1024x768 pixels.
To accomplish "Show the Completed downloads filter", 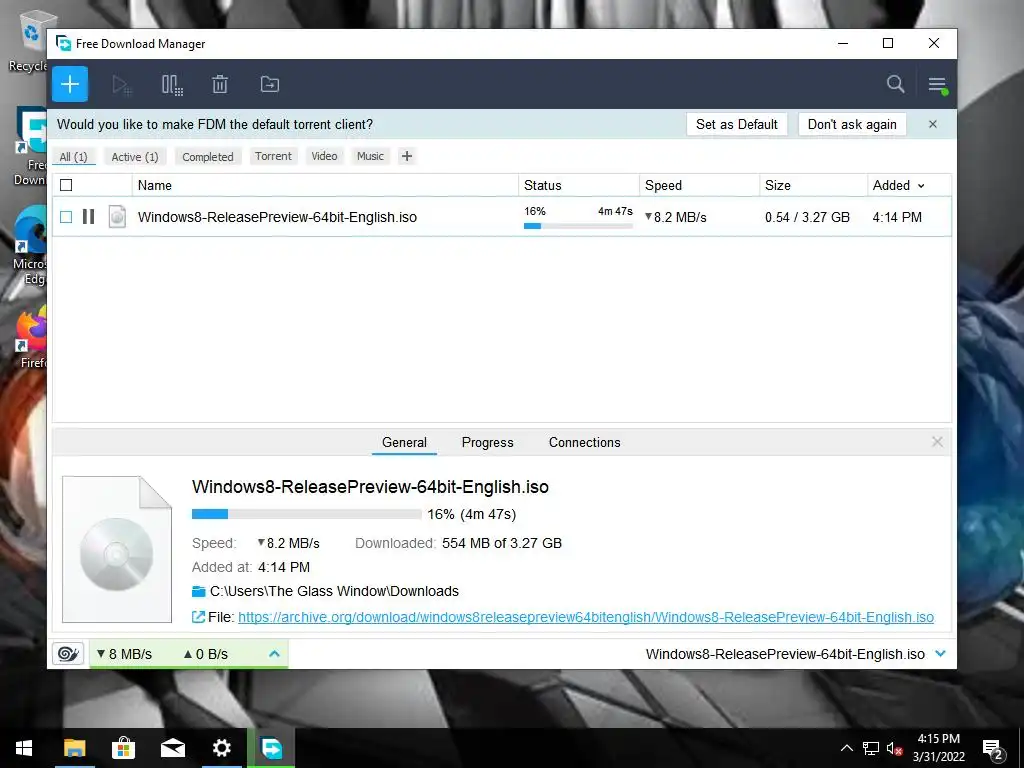I will click(208, 157).
